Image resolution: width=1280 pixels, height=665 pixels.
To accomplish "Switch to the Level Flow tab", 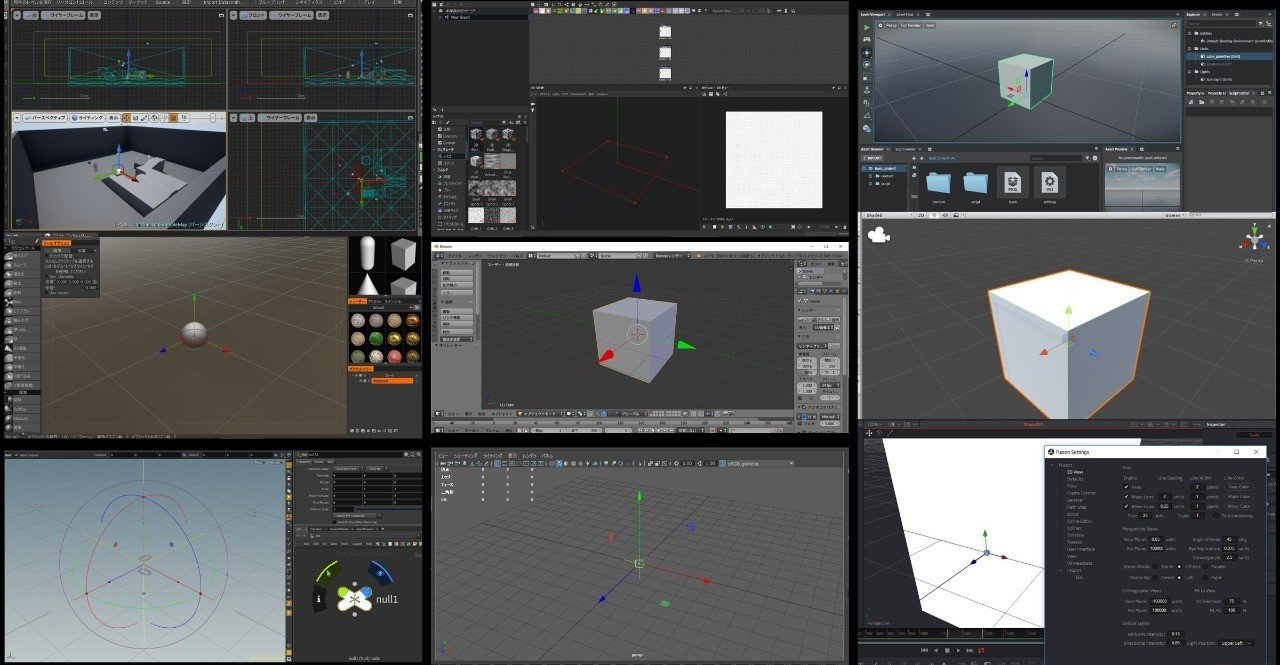I will coord(905,14).
